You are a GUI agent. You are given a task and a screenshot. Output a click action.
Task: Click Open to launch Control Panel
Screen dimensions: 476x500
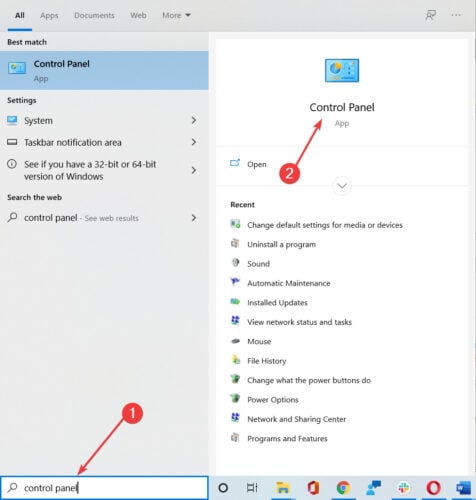[257, 164]
